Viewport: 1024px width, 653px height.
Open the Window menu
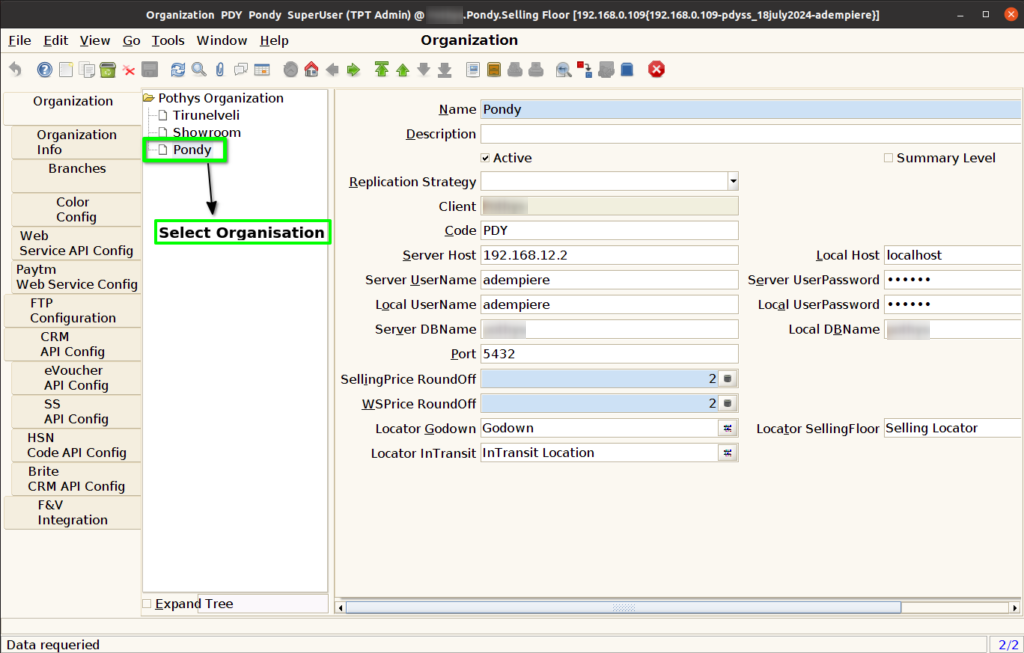(221, 40)
